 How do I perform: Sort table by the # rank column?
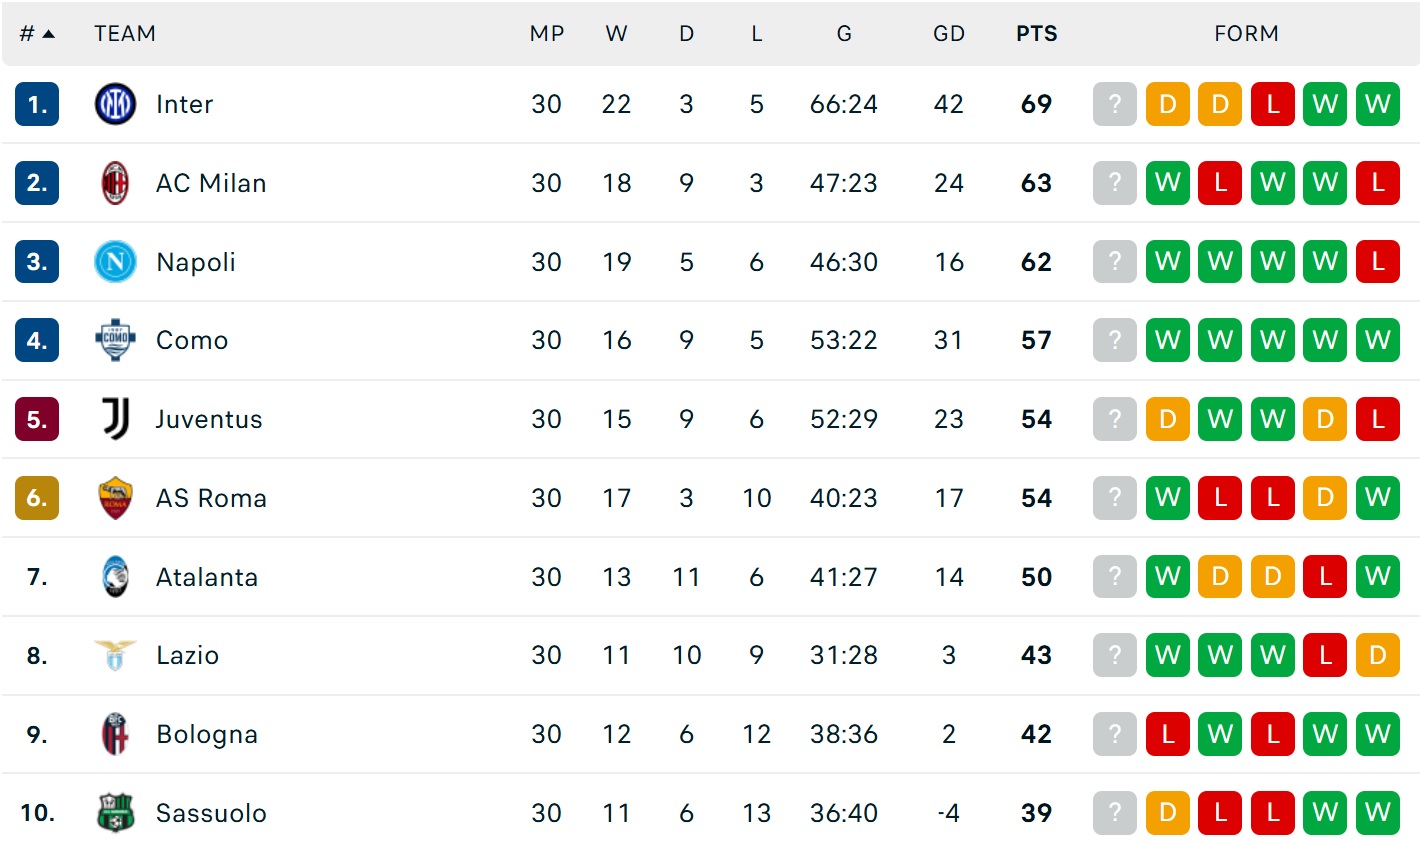(36, 34)
